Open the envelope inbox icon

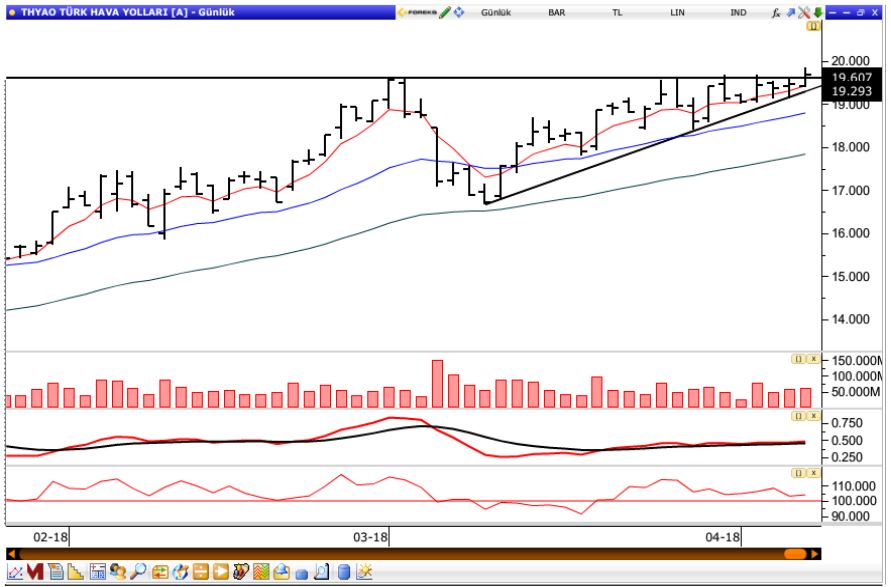pyautogui.click(x=281, y=572)
